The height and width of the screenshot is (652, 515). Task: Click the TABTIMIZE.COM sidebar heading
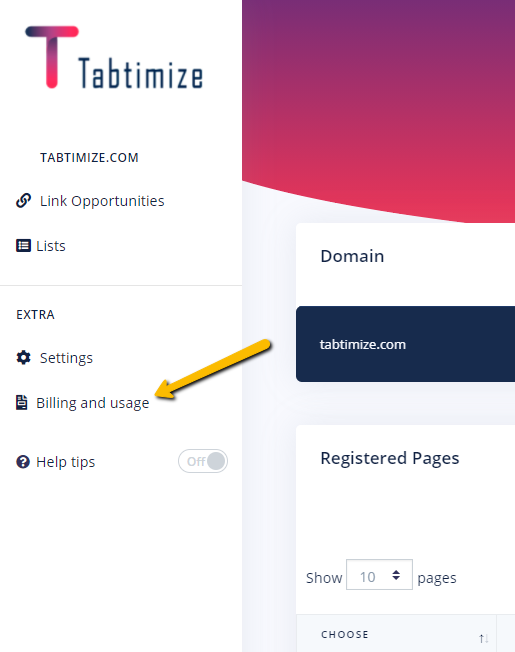pyautogui.click(x=89, y=158)
